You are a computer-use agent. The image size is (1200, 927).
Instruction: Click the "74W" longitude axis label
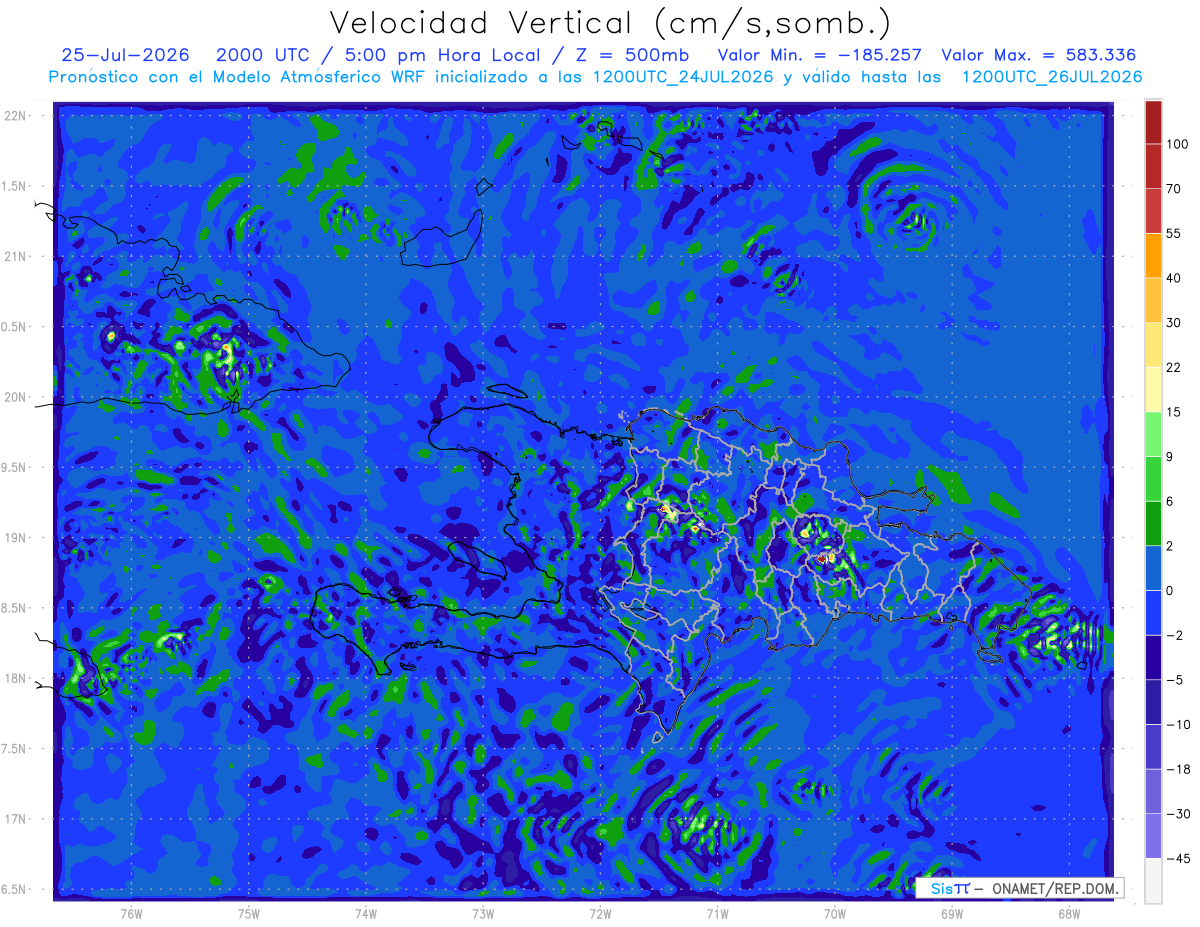click(365, 914)
